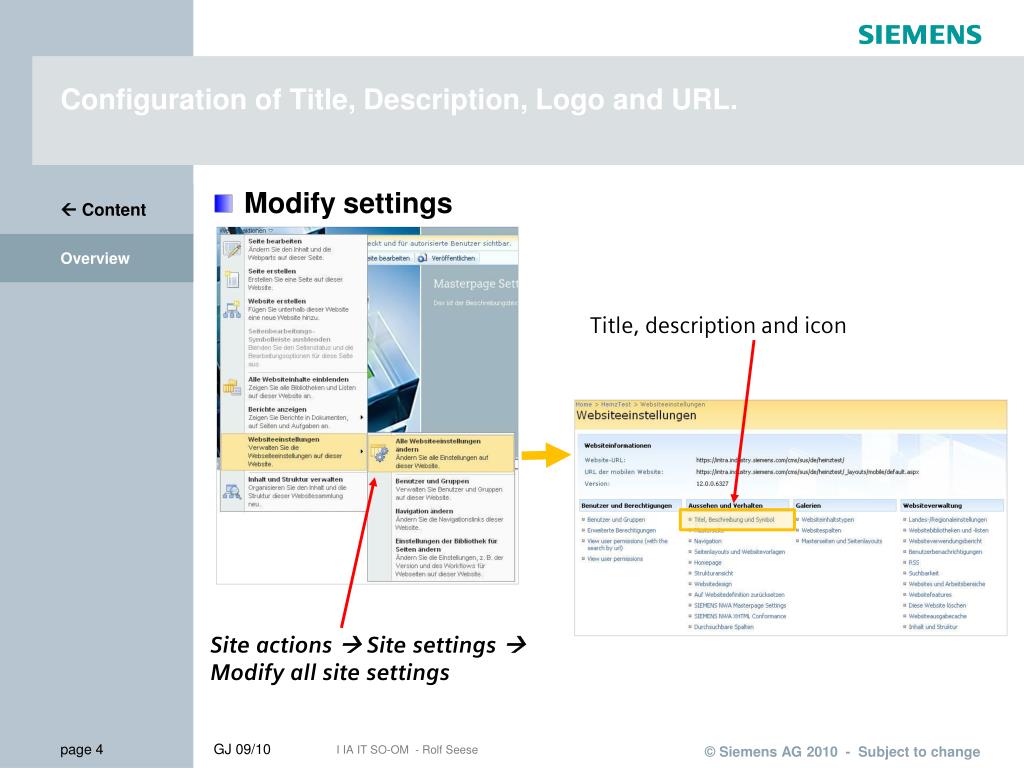Open Benutzer und Gruppen settings link
Viewport: 1024px width, 768px height.
pos(615,520)
